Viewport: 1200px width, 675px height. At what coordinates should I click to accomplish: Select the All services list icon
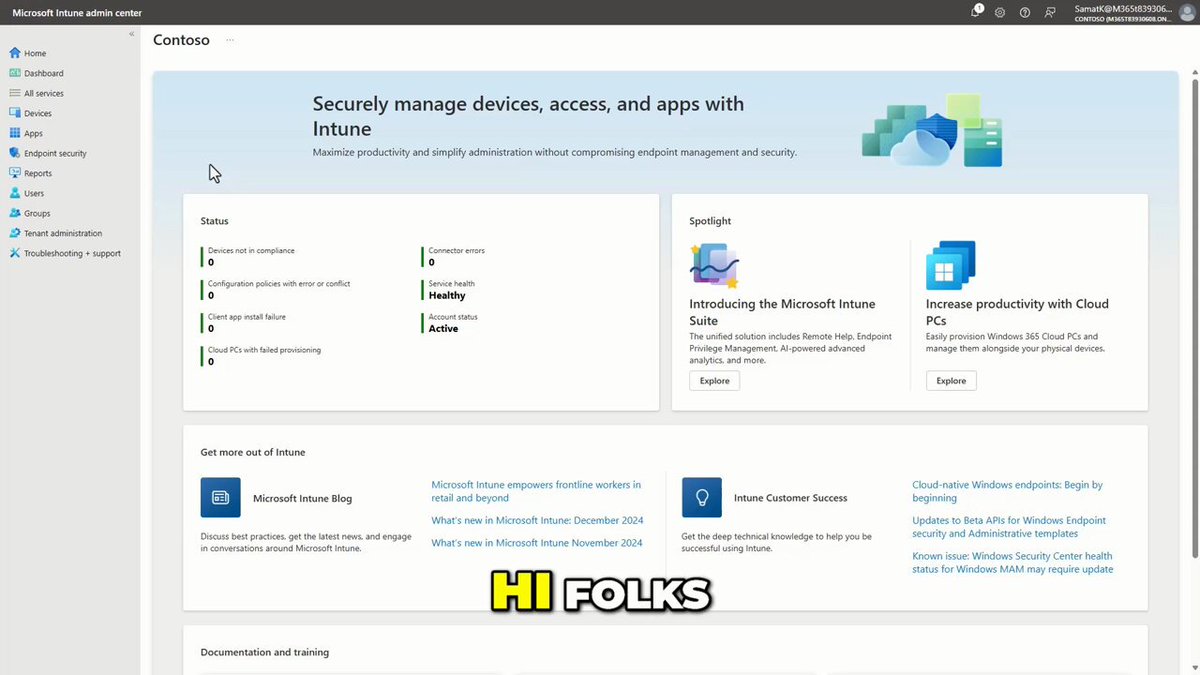15,93
